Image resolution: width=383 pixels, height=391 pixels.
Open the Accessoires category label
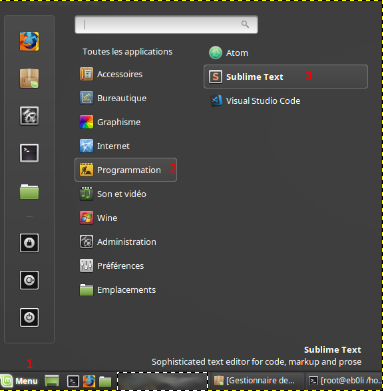click(120, 74)
